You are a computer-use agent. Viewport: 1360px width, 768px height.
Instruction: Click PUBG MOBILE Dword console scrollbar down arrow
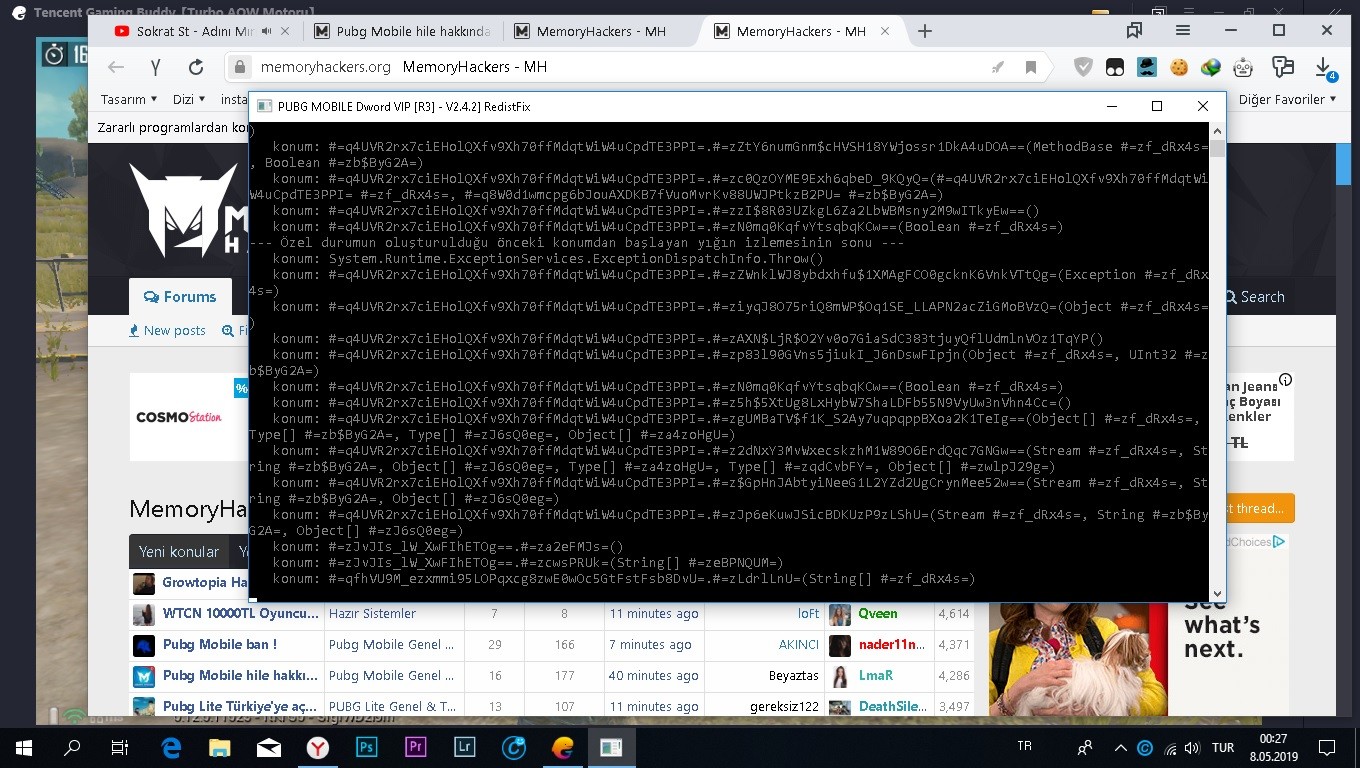coord(1217,593)
